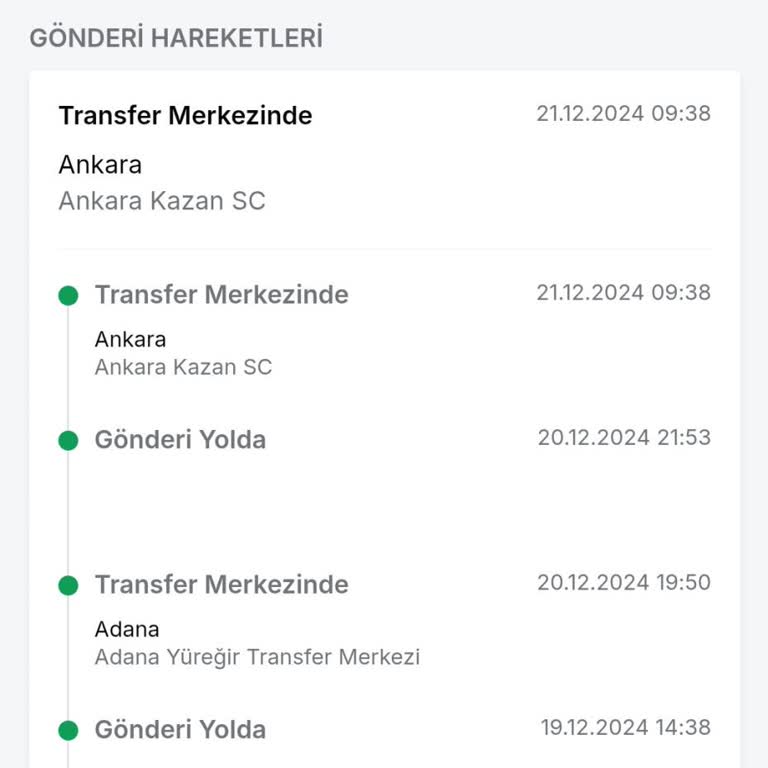The height and width of the screenshot is (768, 768).
Task: Select the green dot next to Adana entry
Action: click(68, 585)
